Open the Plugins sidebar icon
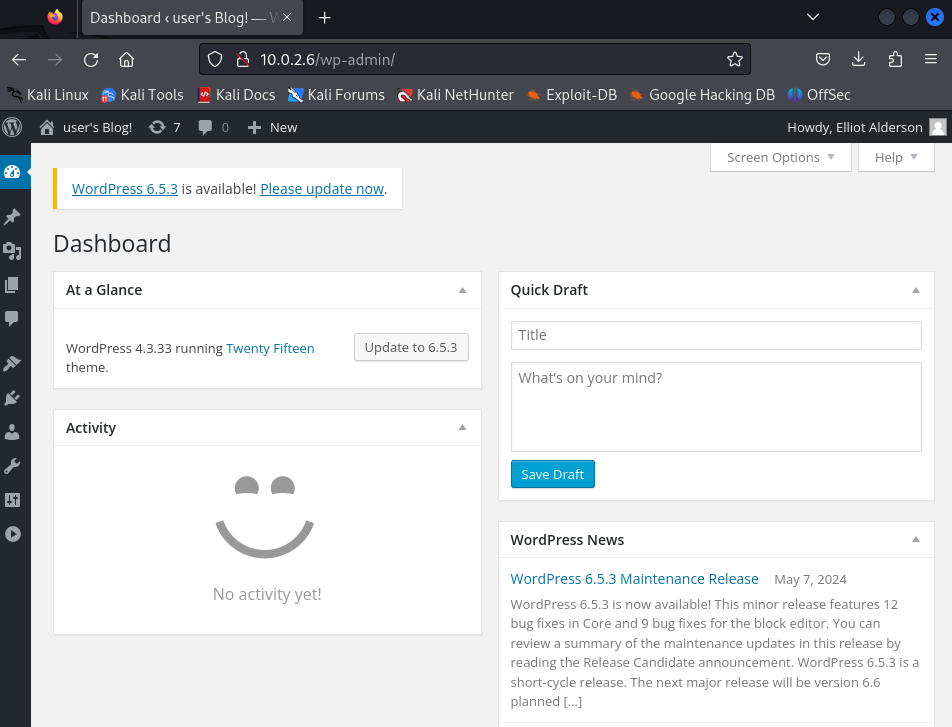952x727 pixels. click(12, 398)
